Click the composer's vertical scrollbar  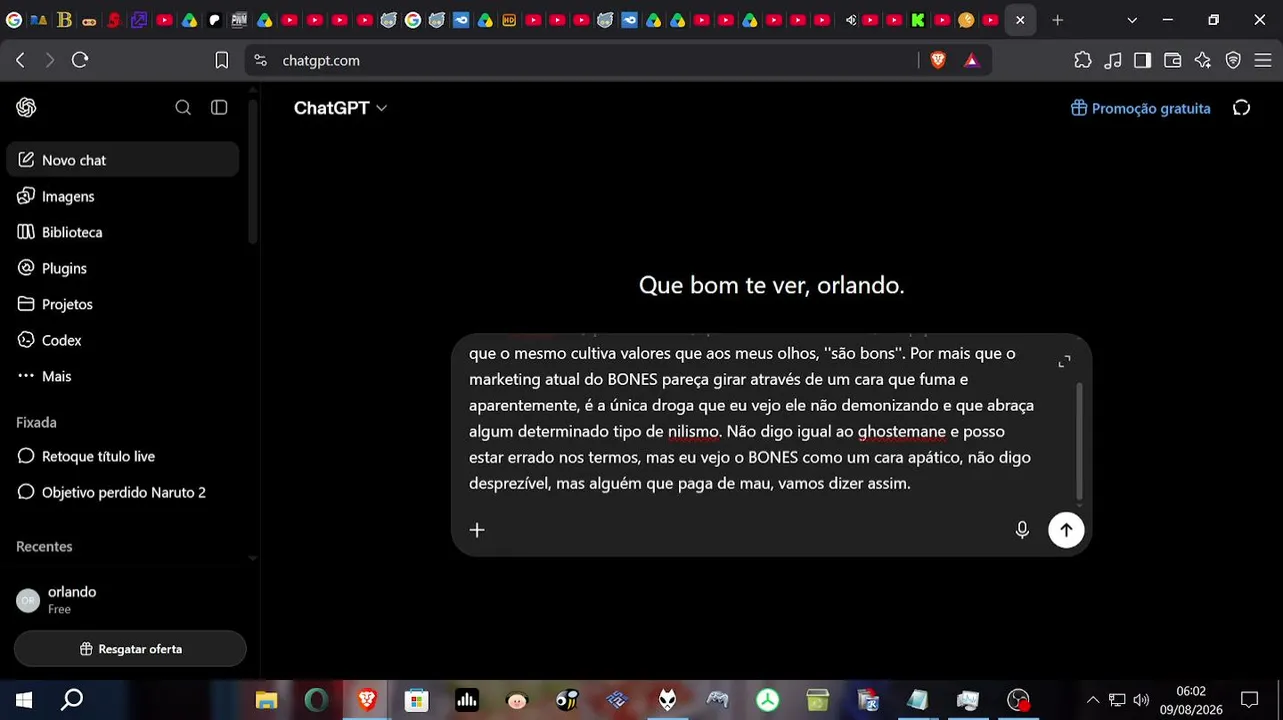click(x=1079, y=441)
